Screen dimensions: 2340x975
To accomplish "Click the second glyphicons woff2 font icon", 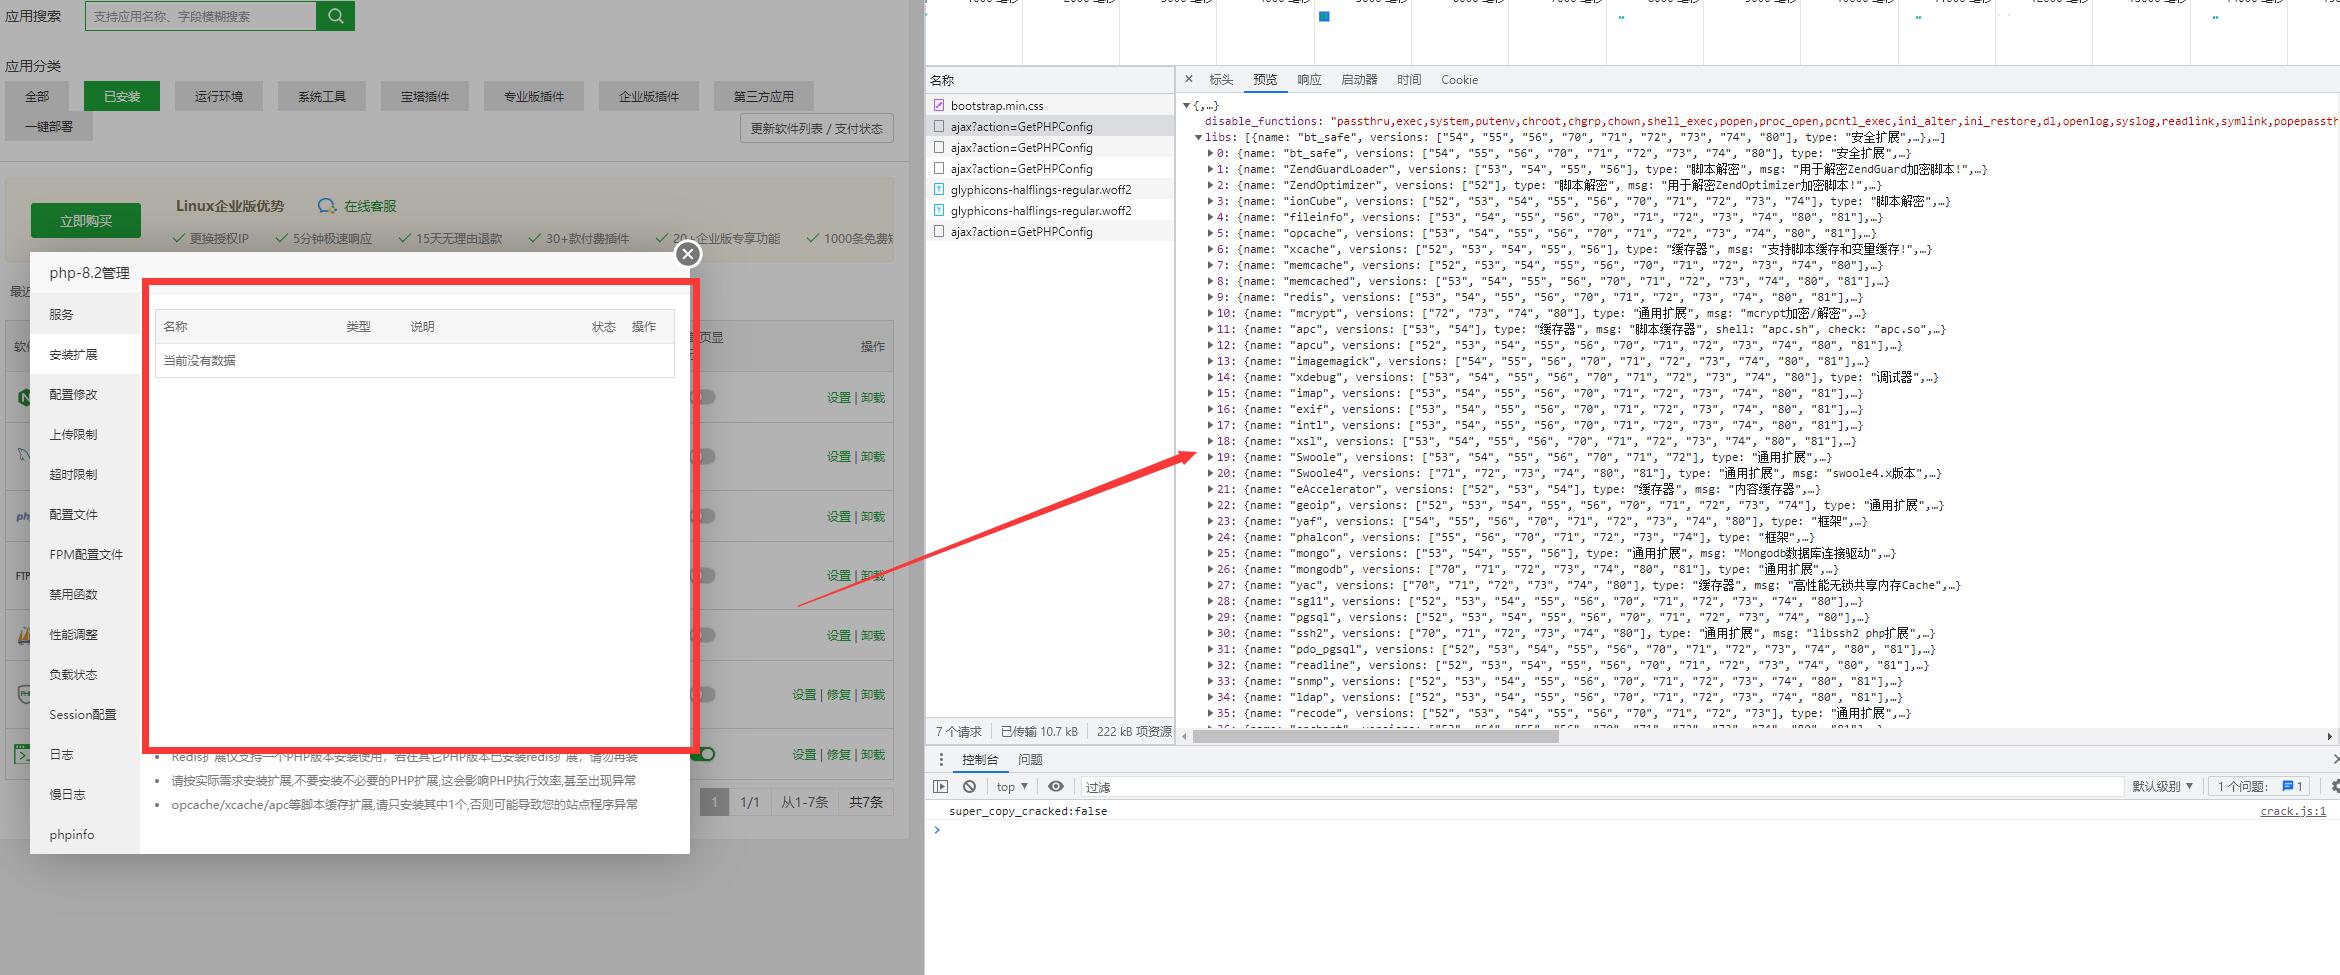I will [939, 210].
